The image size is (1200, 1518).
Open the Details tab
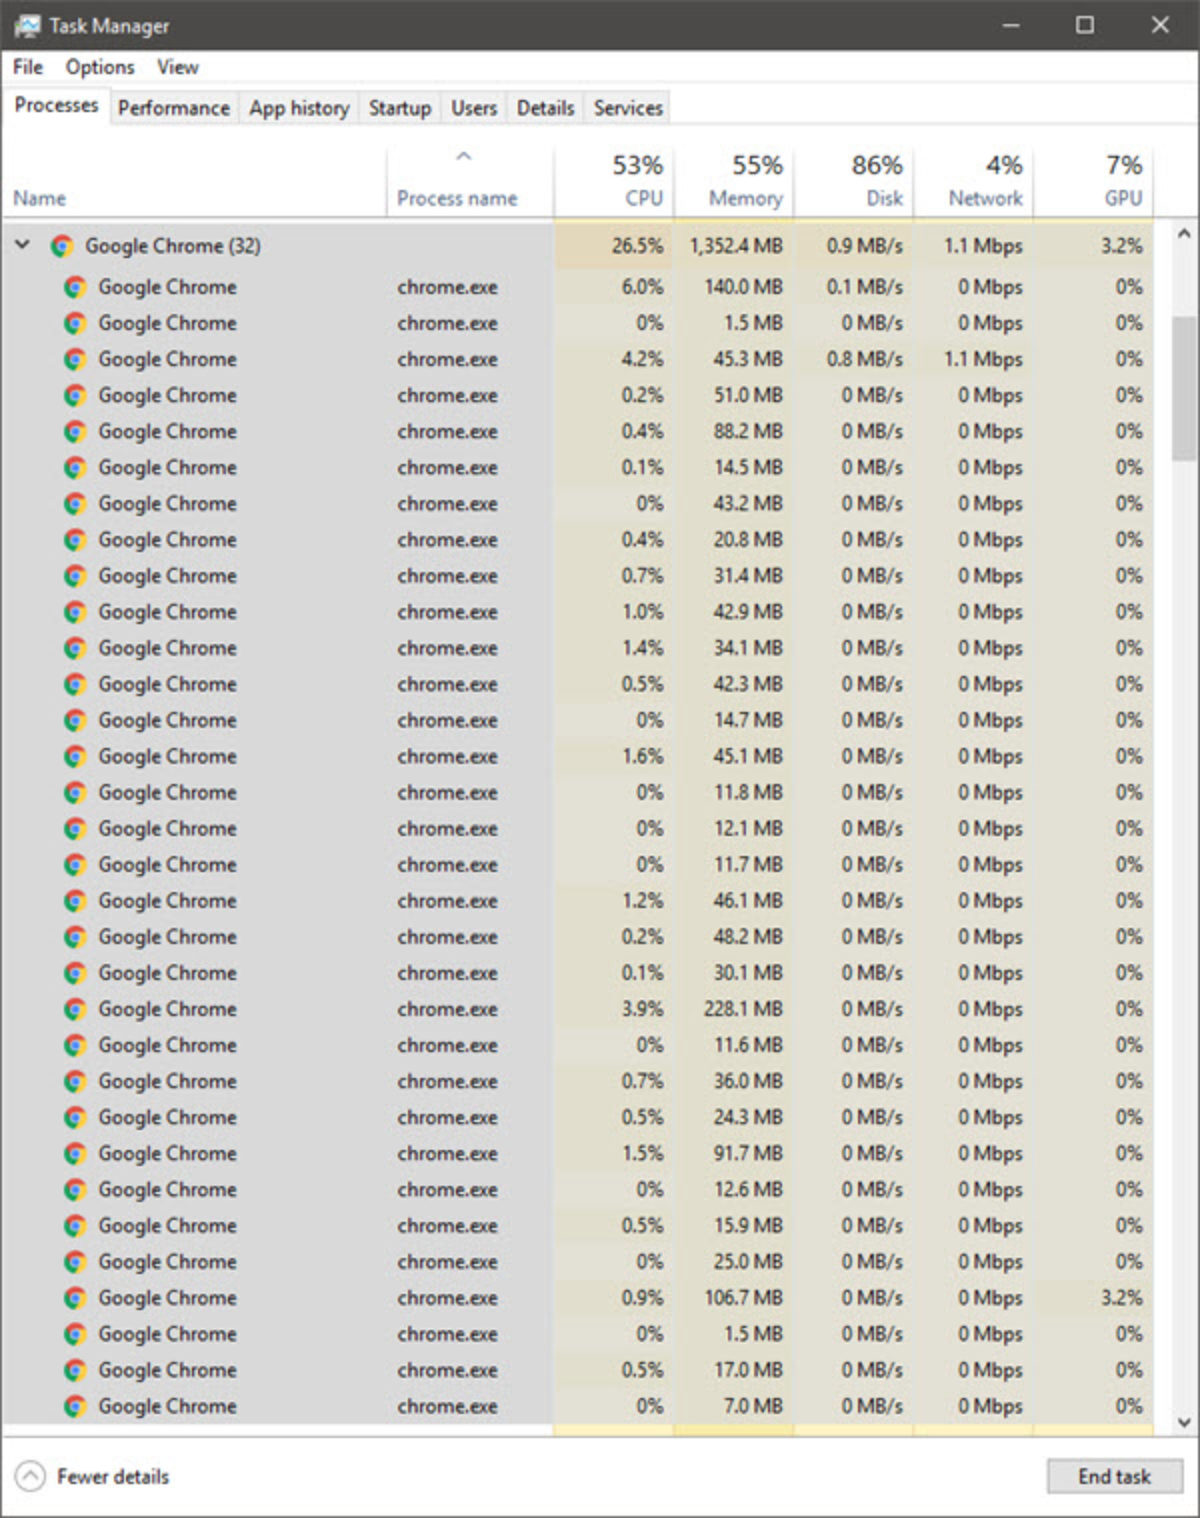click(546, 108)
